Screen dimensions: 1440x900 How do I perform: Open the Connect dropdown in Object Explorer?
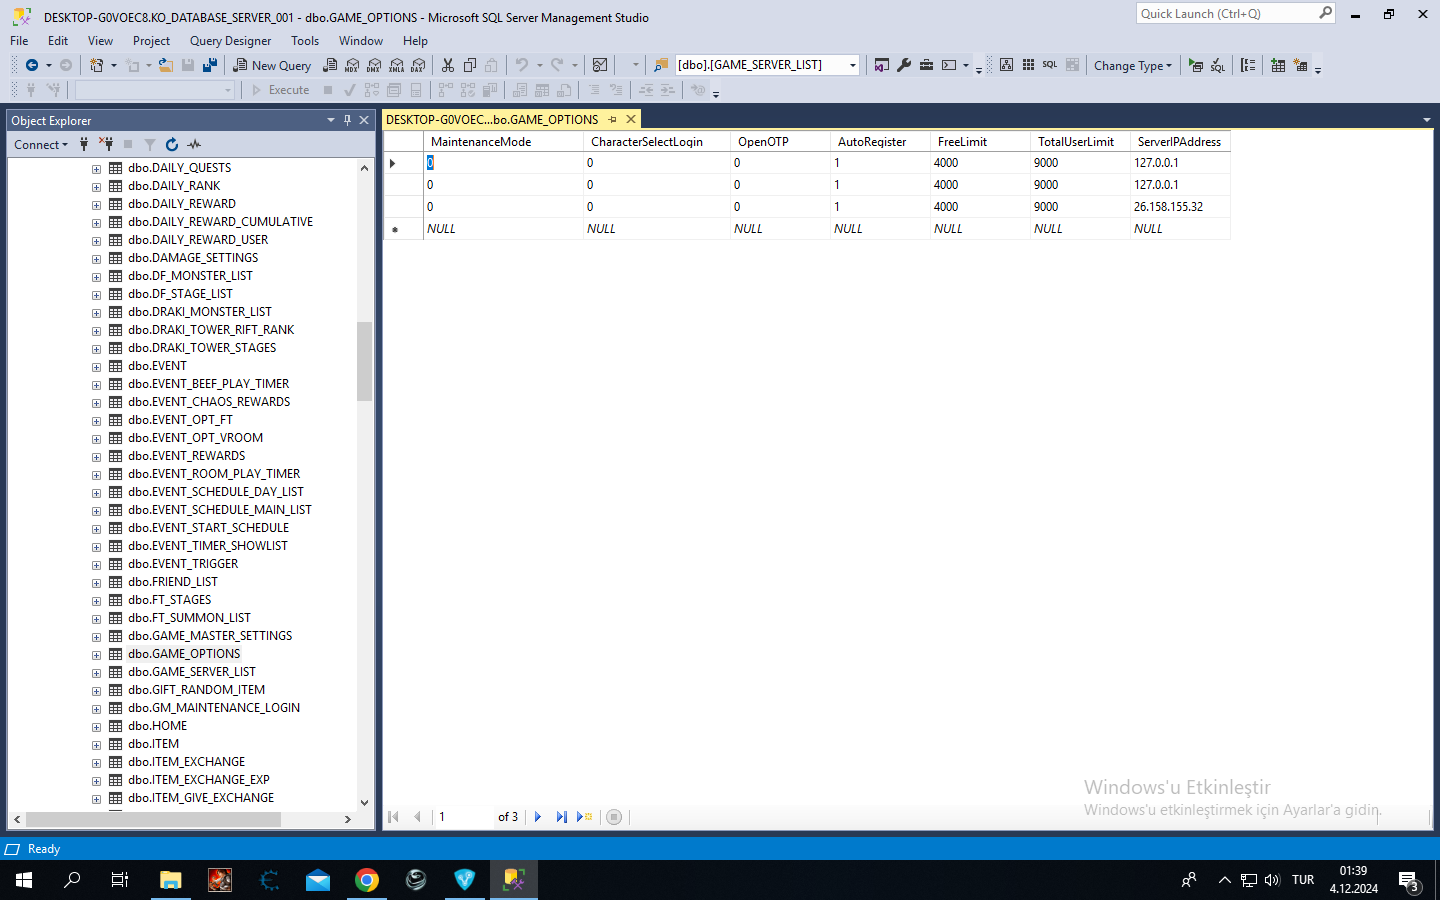click(41, 144)
